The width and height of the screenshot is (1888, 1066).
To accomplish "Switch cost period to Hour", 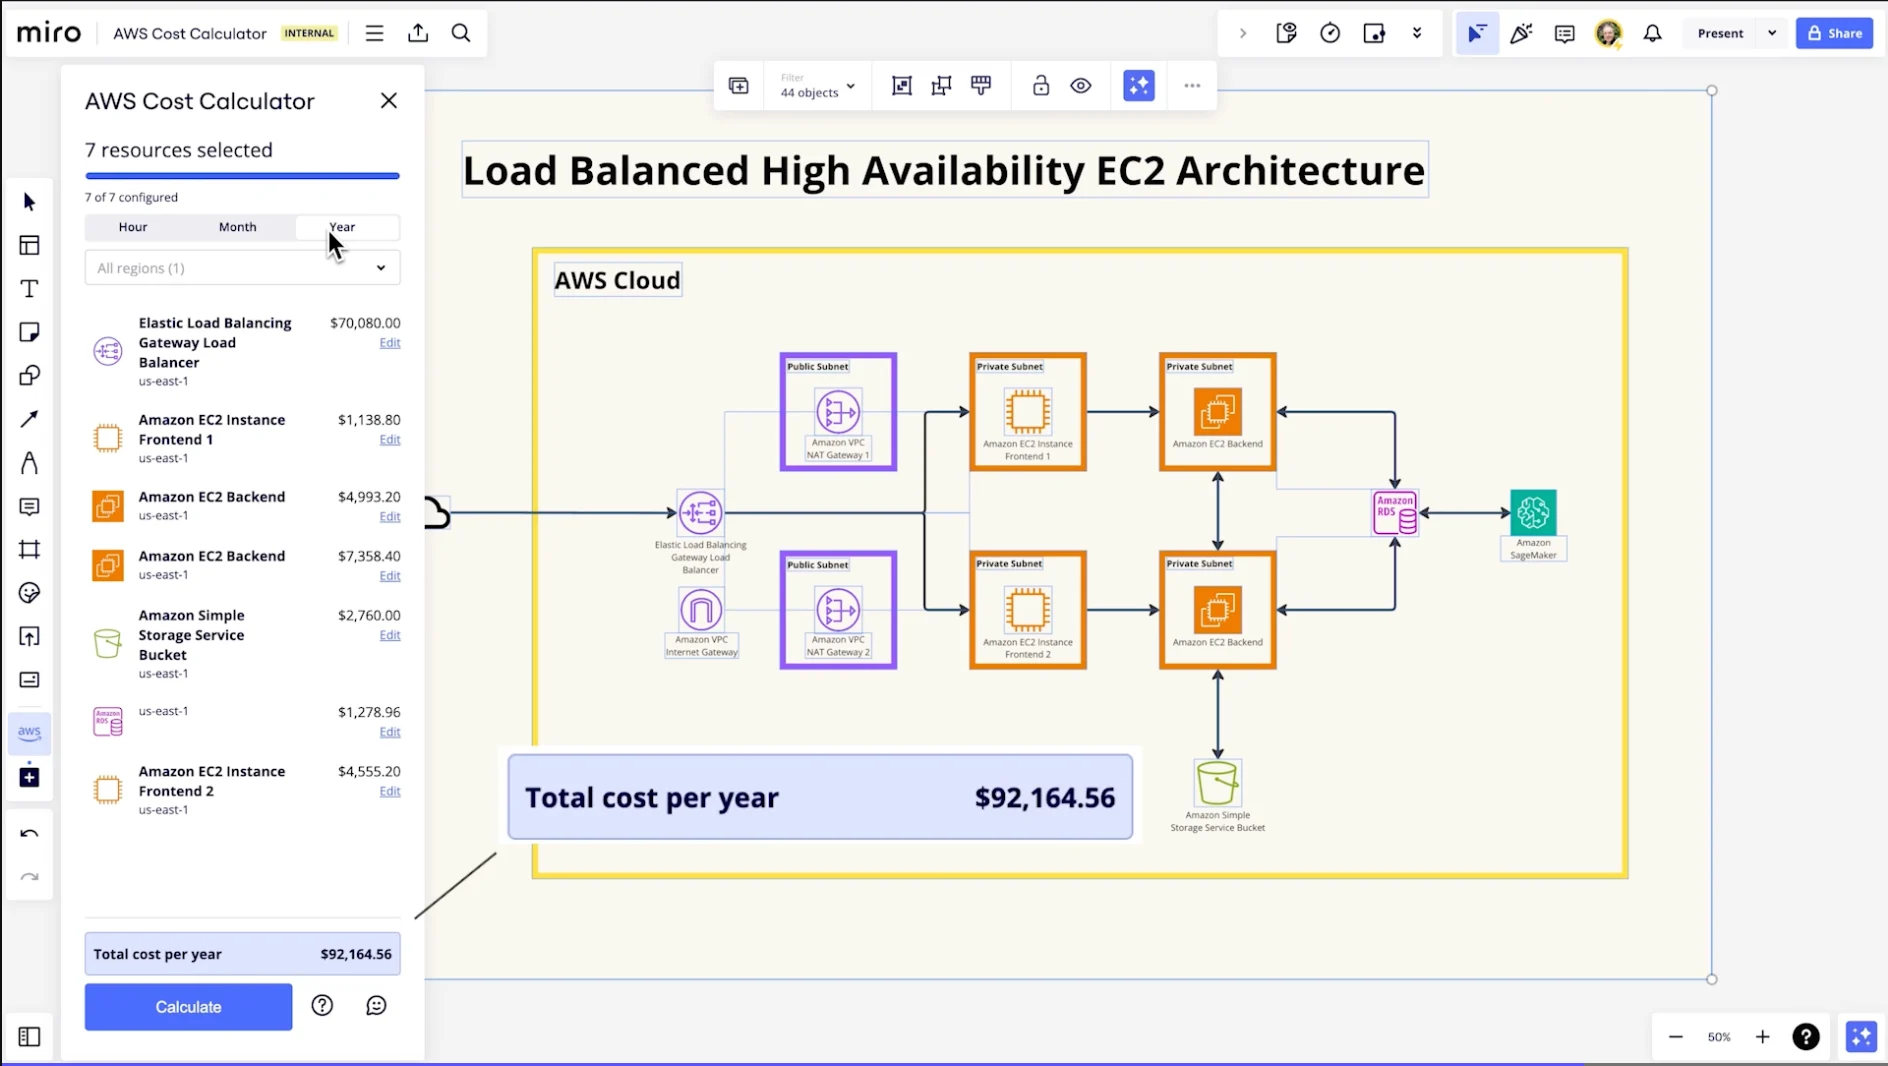I will [x=133, y=227].
